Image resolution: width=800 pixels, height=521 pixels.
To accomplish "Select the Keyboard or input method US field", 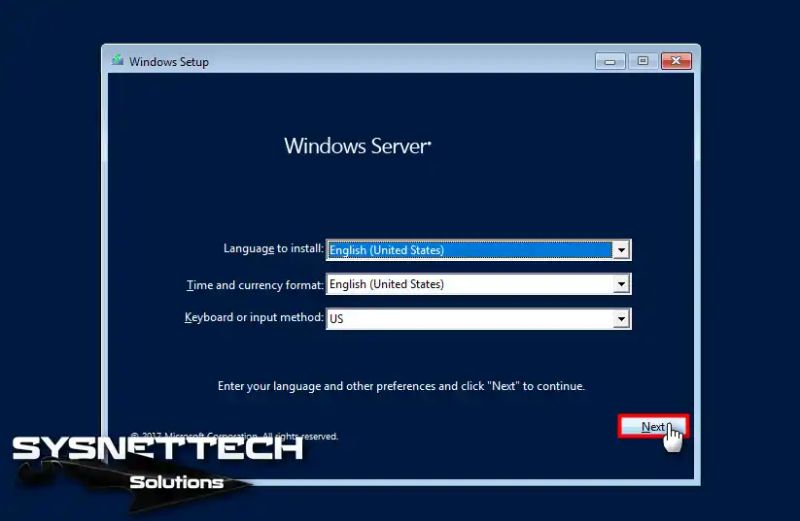I will coord(479,319).
